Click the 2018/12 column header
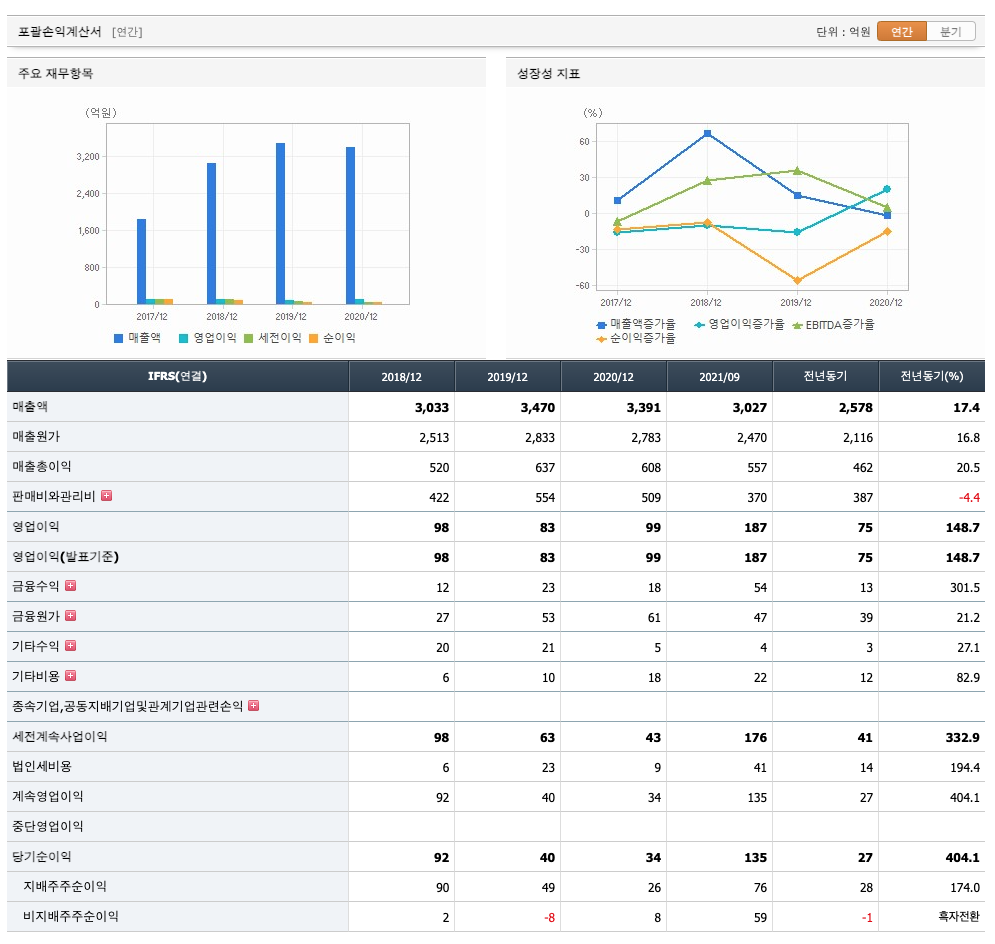The height and width of the screenshot is (944, 995). tap(402, 377)
